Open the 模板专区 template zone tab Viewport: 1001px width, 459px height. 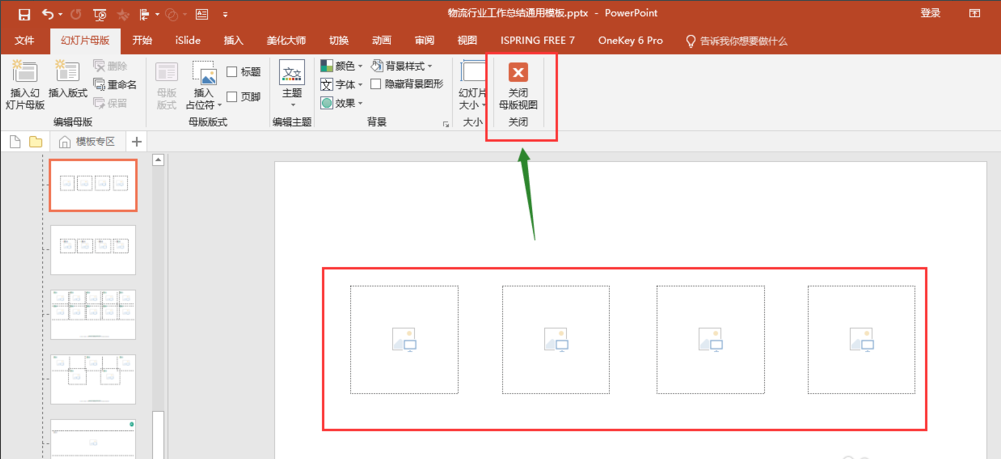point(87,141)
